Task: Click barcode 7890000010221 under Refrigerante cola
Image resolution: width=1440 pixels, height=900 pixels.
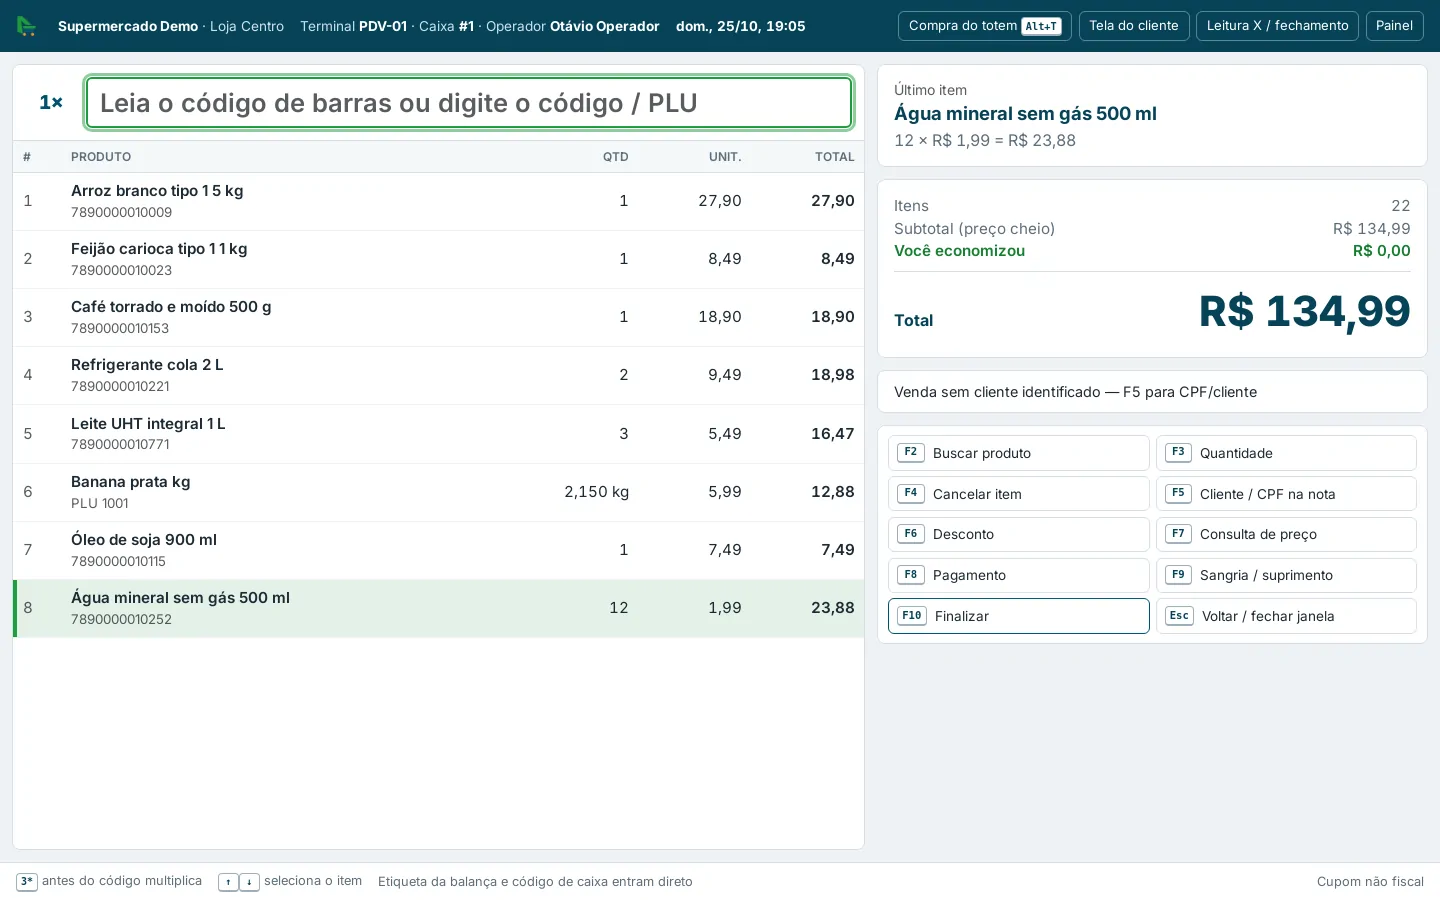Action: [120, 386]
